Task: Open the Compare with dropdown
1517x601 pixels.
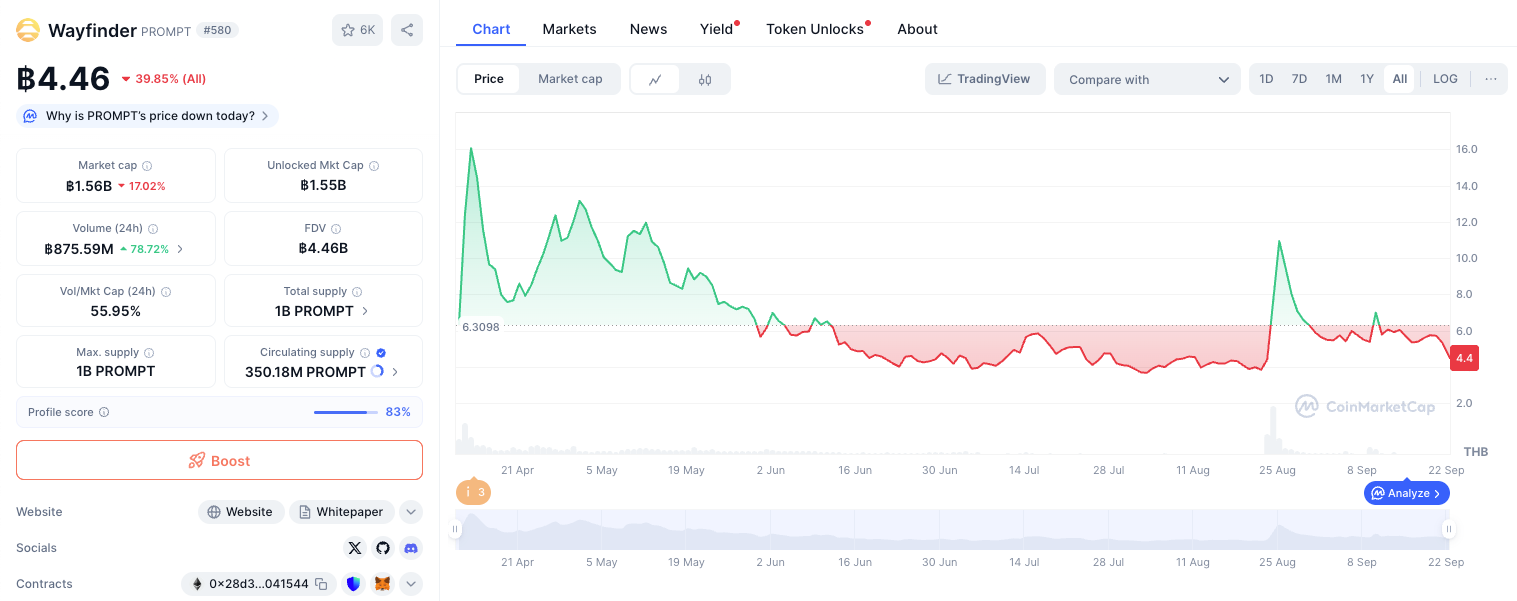Action: (x=1147, y=80)
